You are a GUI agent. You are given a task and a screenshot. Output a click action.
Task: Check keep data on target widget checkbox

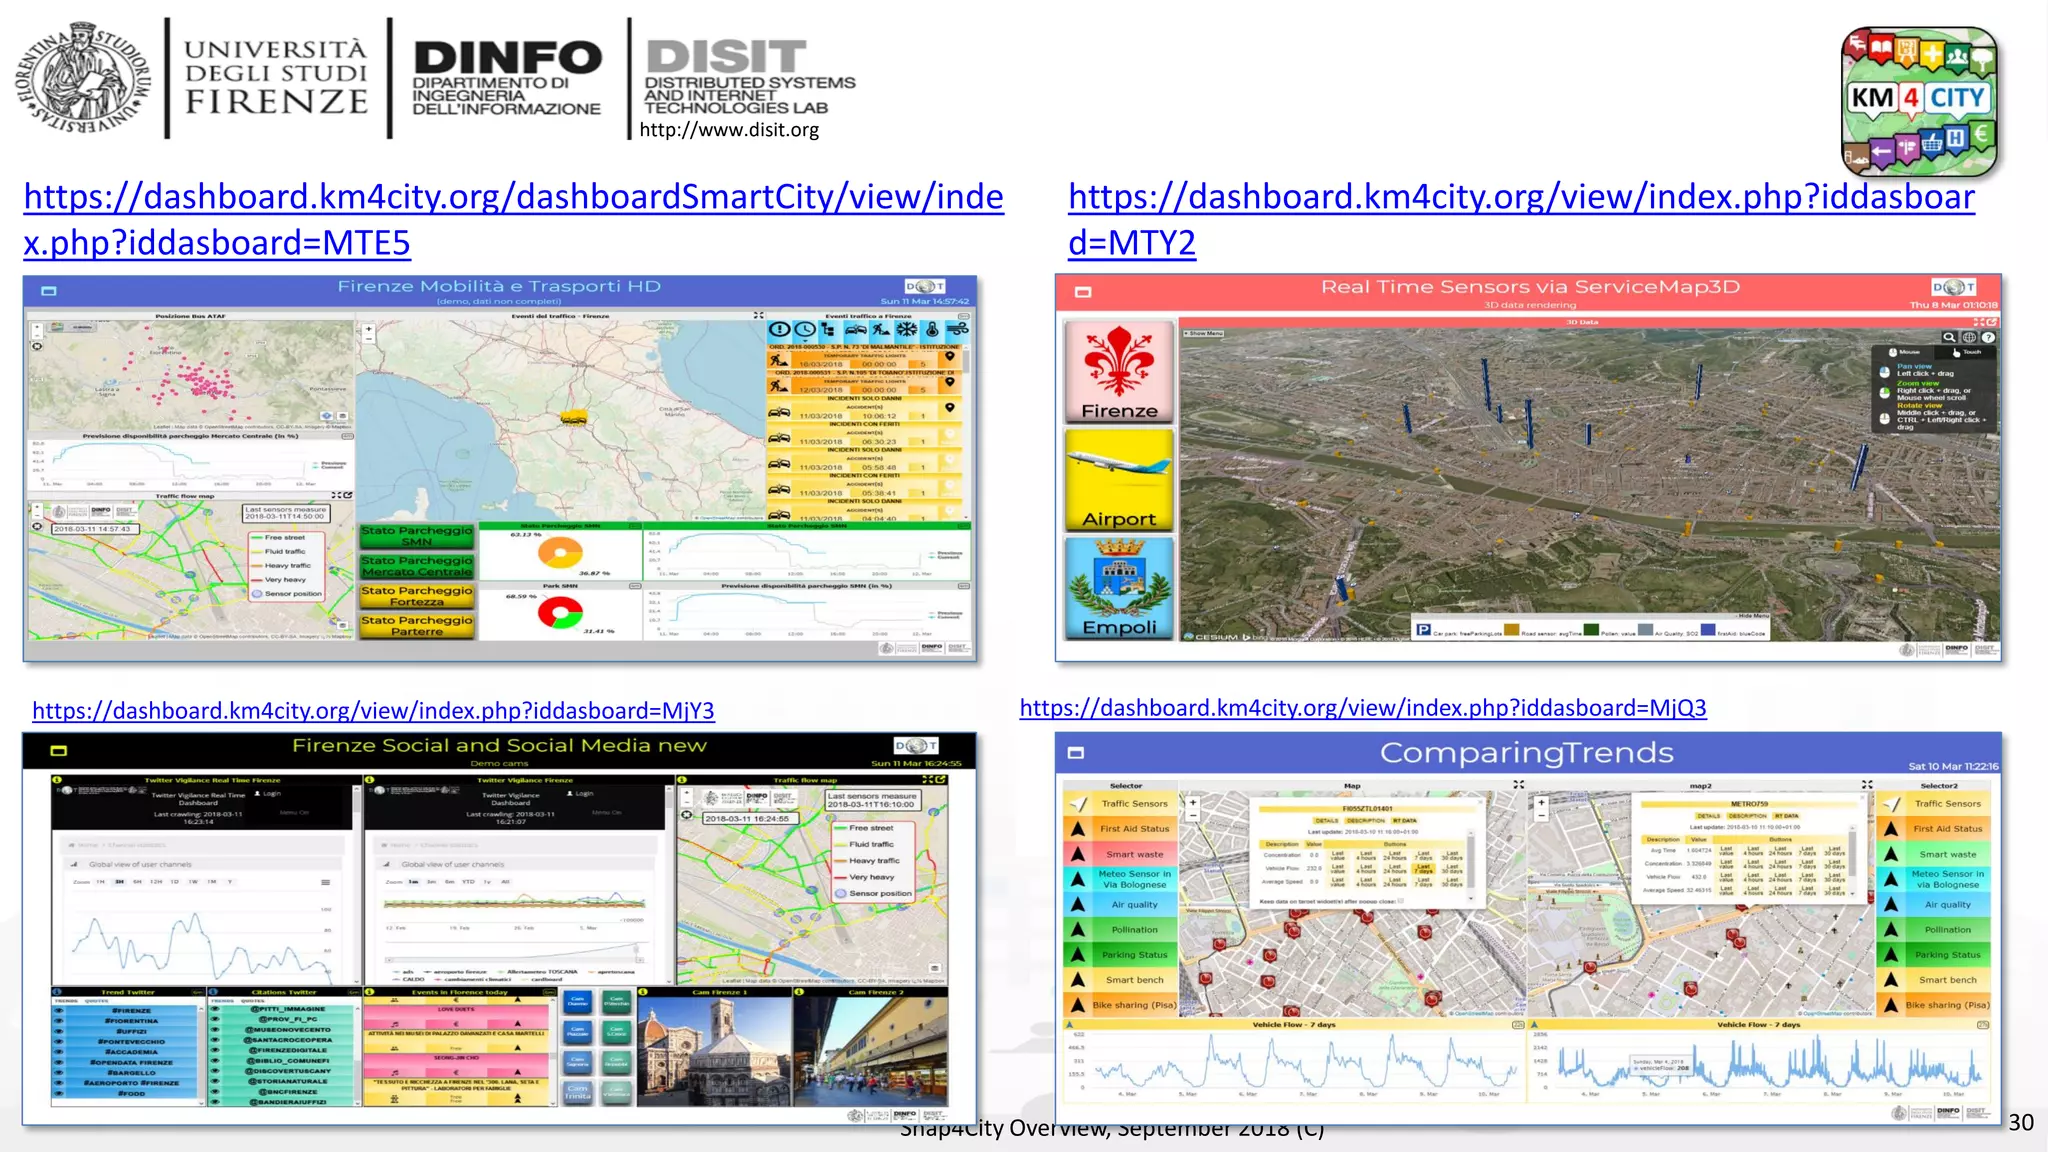pos(1400,901)
